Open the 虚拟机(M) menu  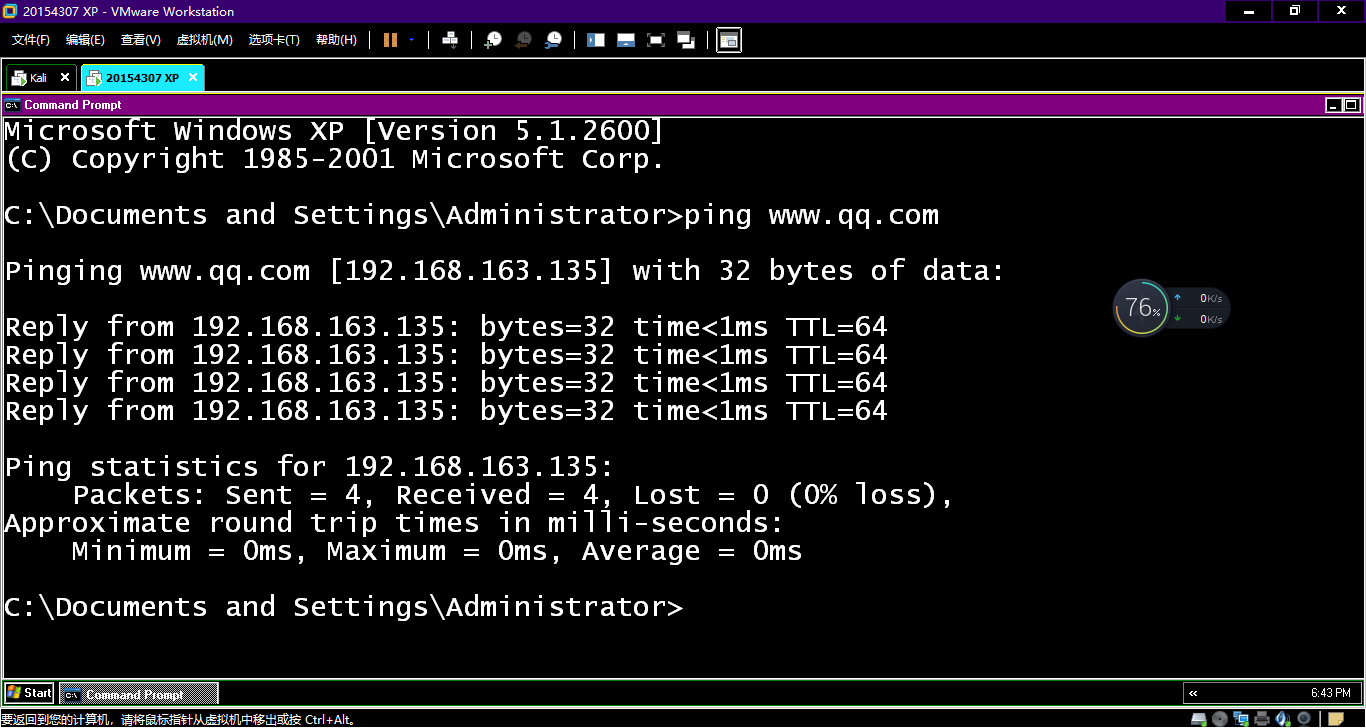204,40
